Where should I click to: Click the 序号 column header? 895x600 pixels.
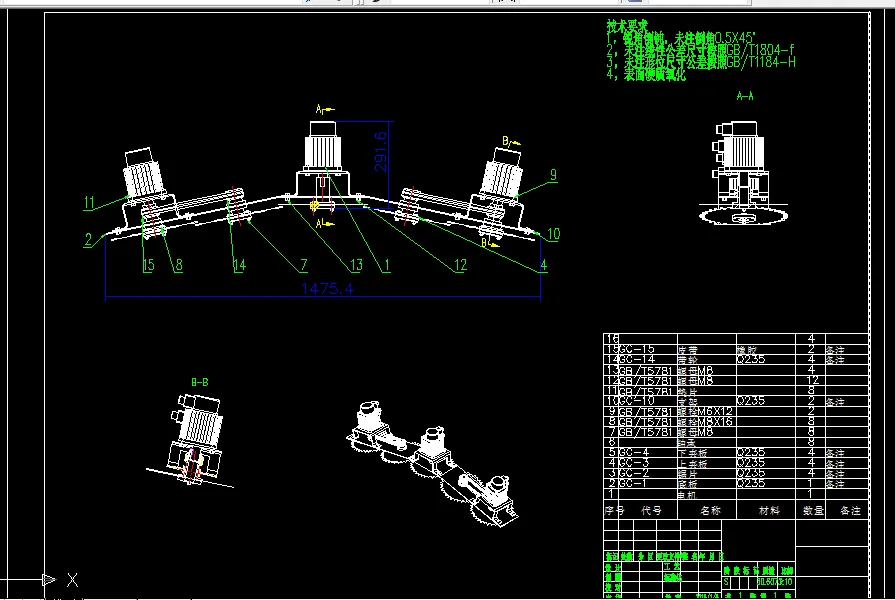click(614, 510)
